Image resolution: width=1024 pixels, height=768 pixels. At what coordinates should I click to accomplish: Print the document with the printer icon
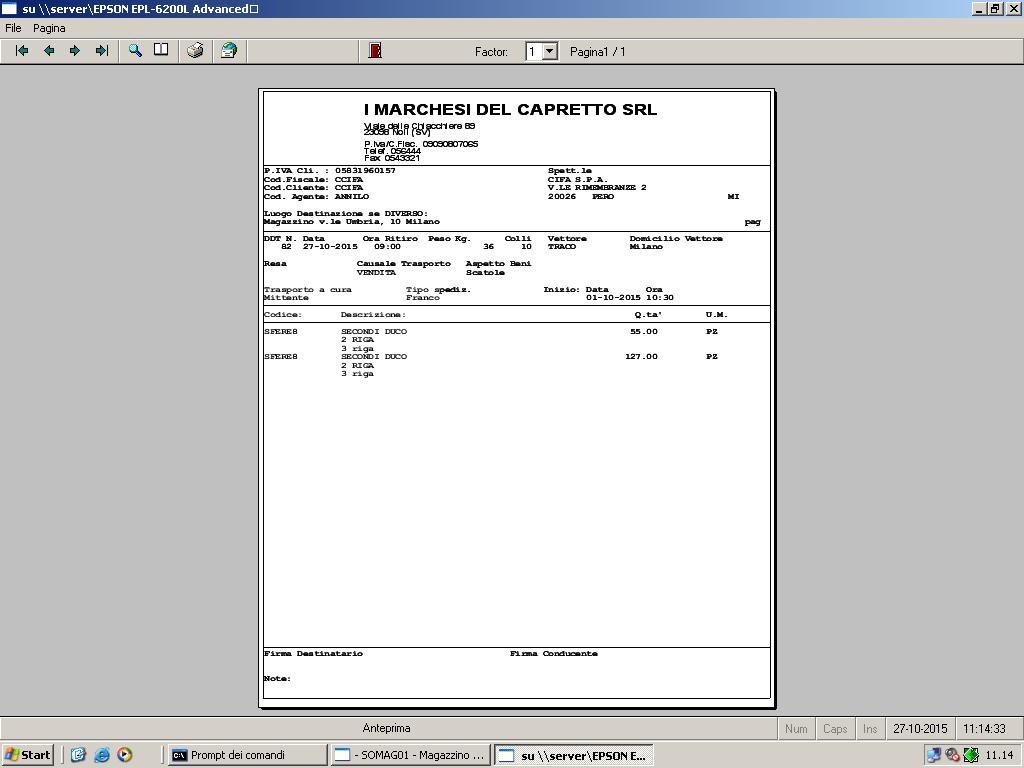pos(195,51)
